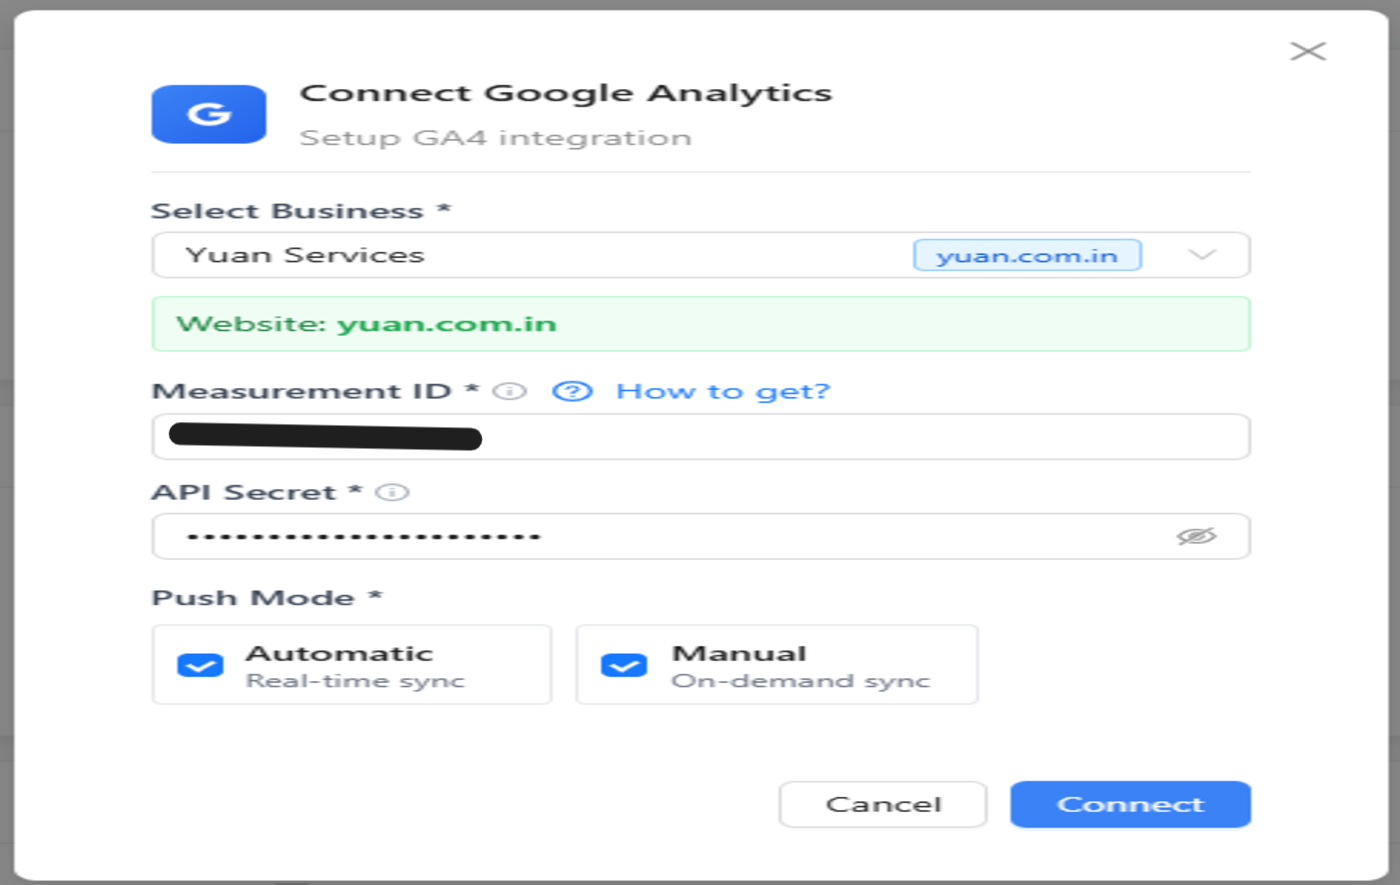Screen dimensions: 1400x885
Task: Click the blue Connect button
Action: 1130,804
